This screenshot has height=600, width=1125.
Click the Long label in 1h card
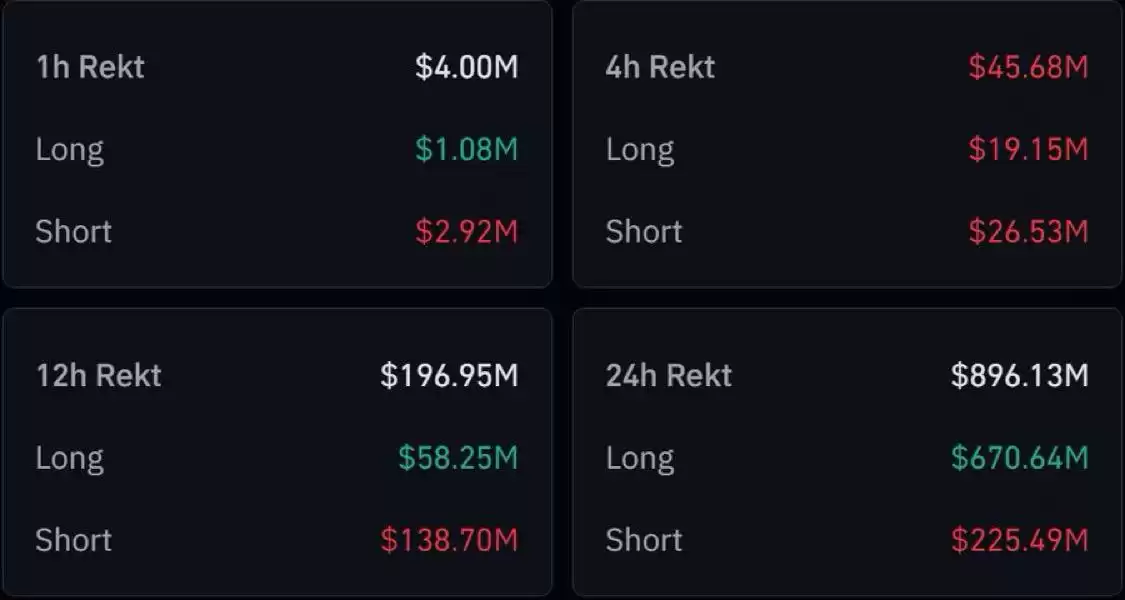tap(70, 151)
